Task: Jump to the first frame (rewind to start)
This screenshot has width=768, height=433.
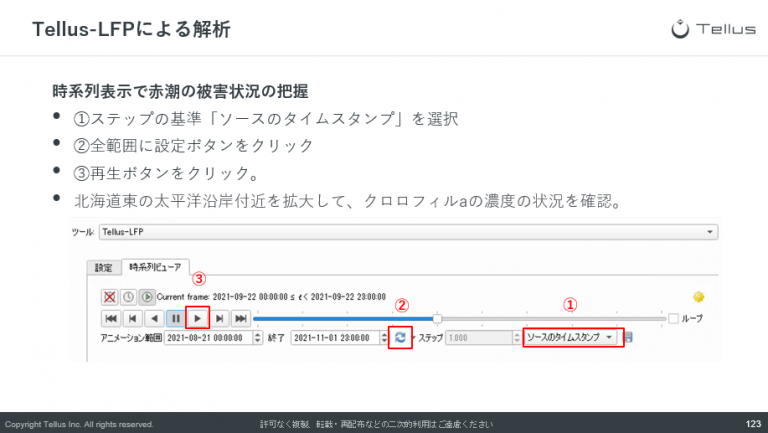Action: click(x=111, y=318)
